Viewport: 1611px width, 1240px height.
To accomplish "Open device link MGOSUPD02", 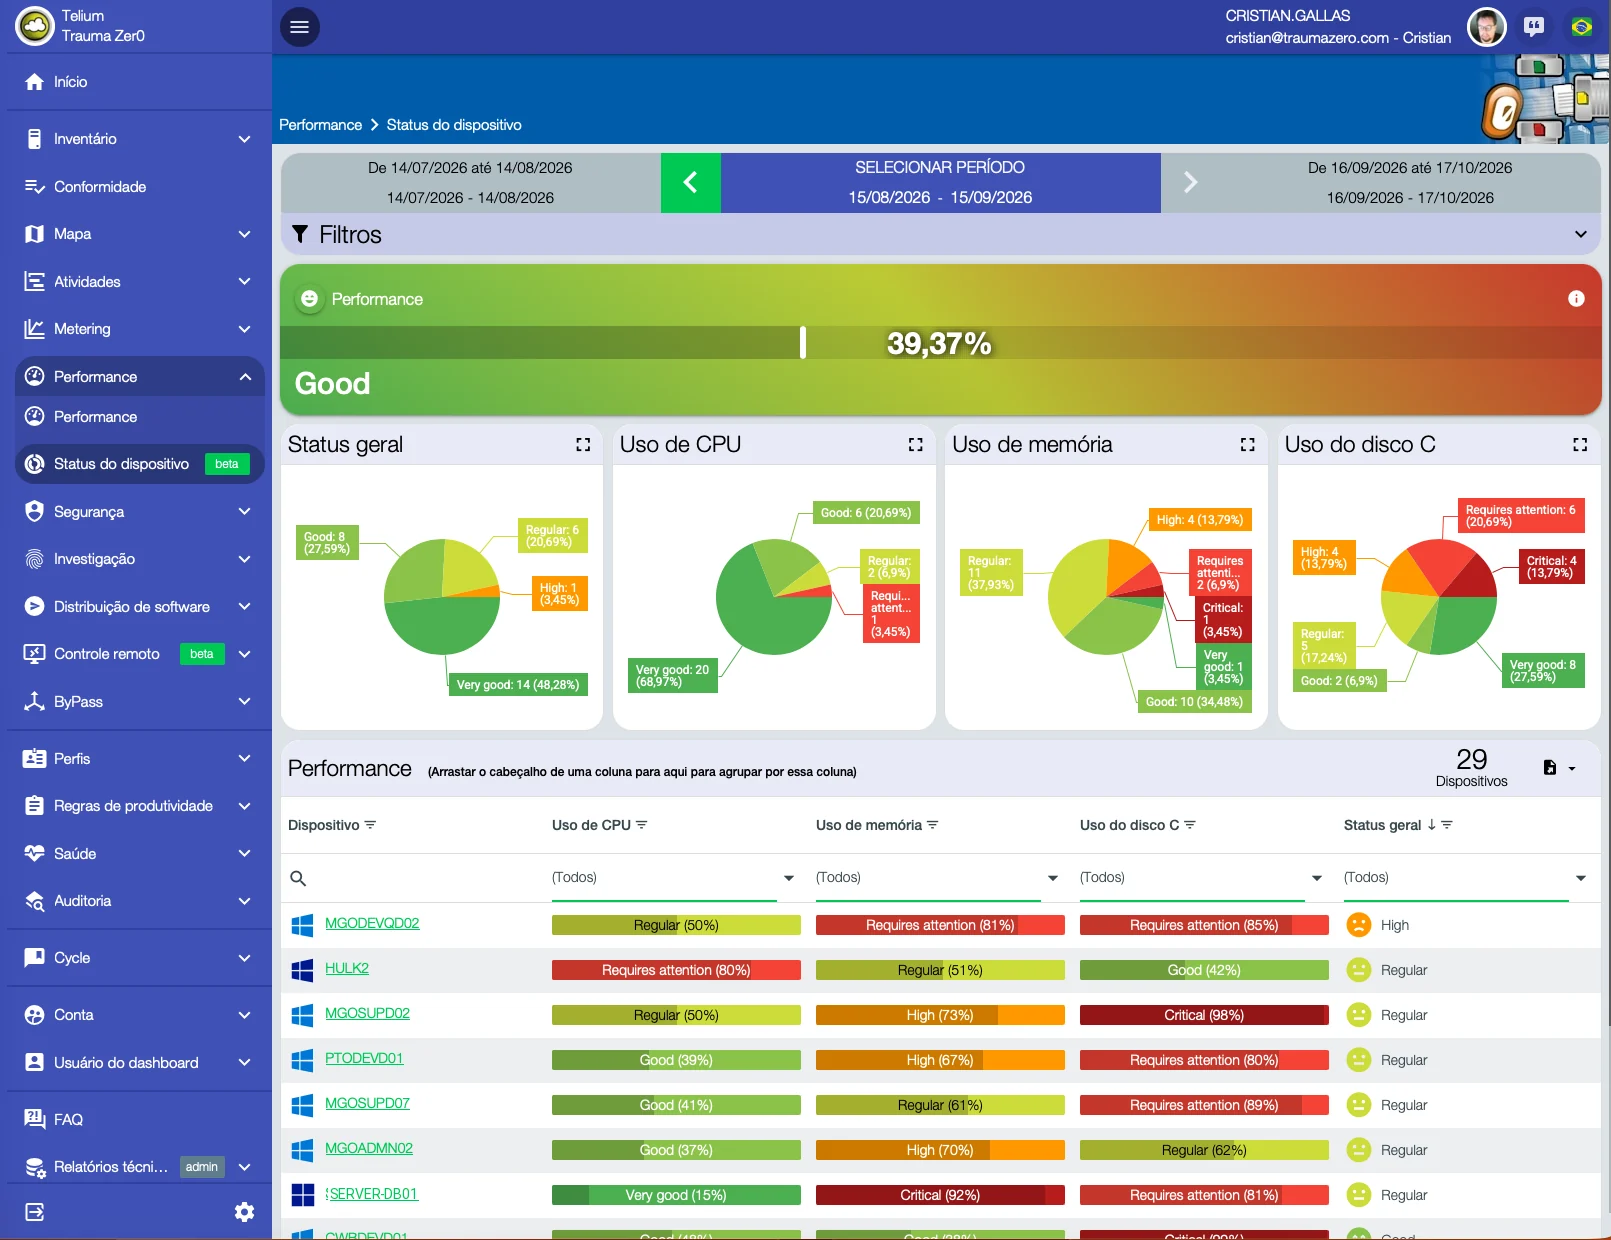I will [367, 1013].
